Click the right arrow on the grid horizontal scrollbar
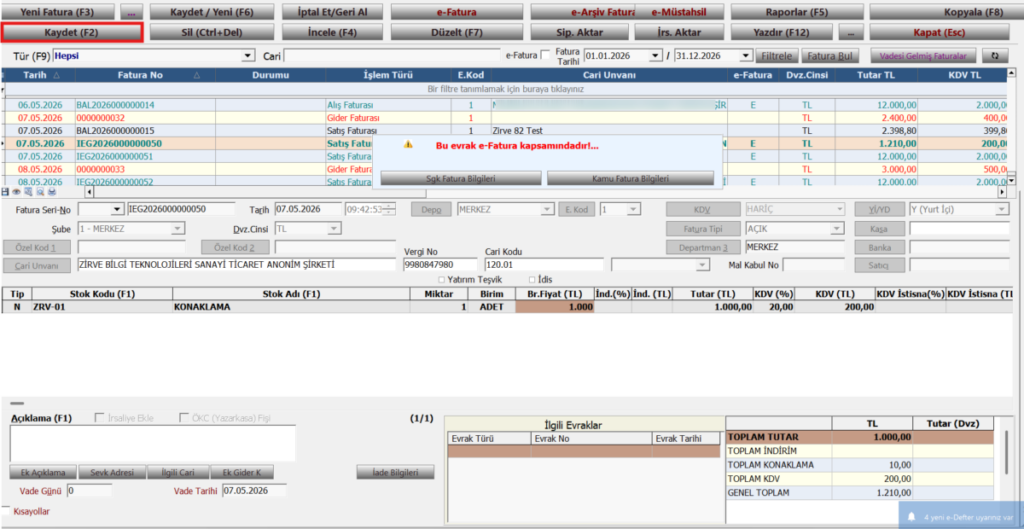Screen dimensions: 1024x529 point(1002,193)
